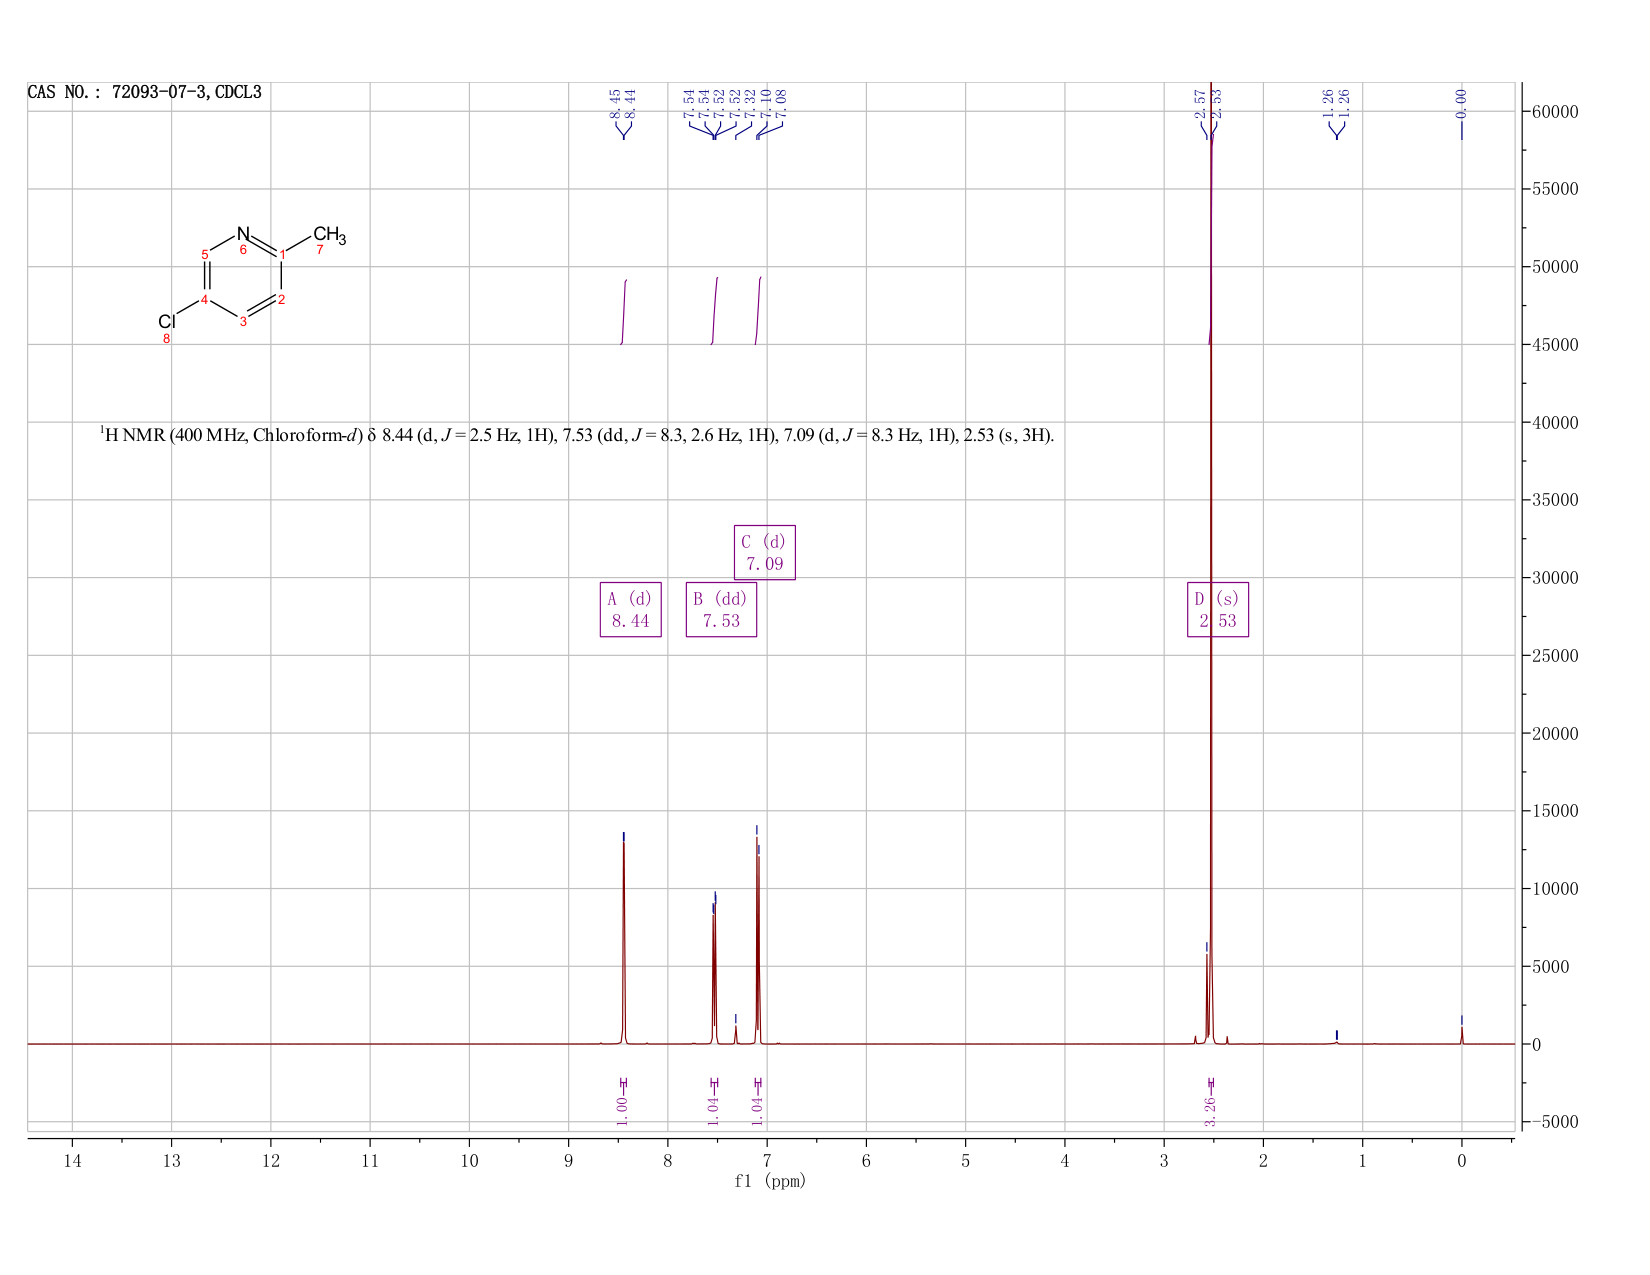
Task: Click the 0.00 peak label at top right
Action: click(1461, 101)
